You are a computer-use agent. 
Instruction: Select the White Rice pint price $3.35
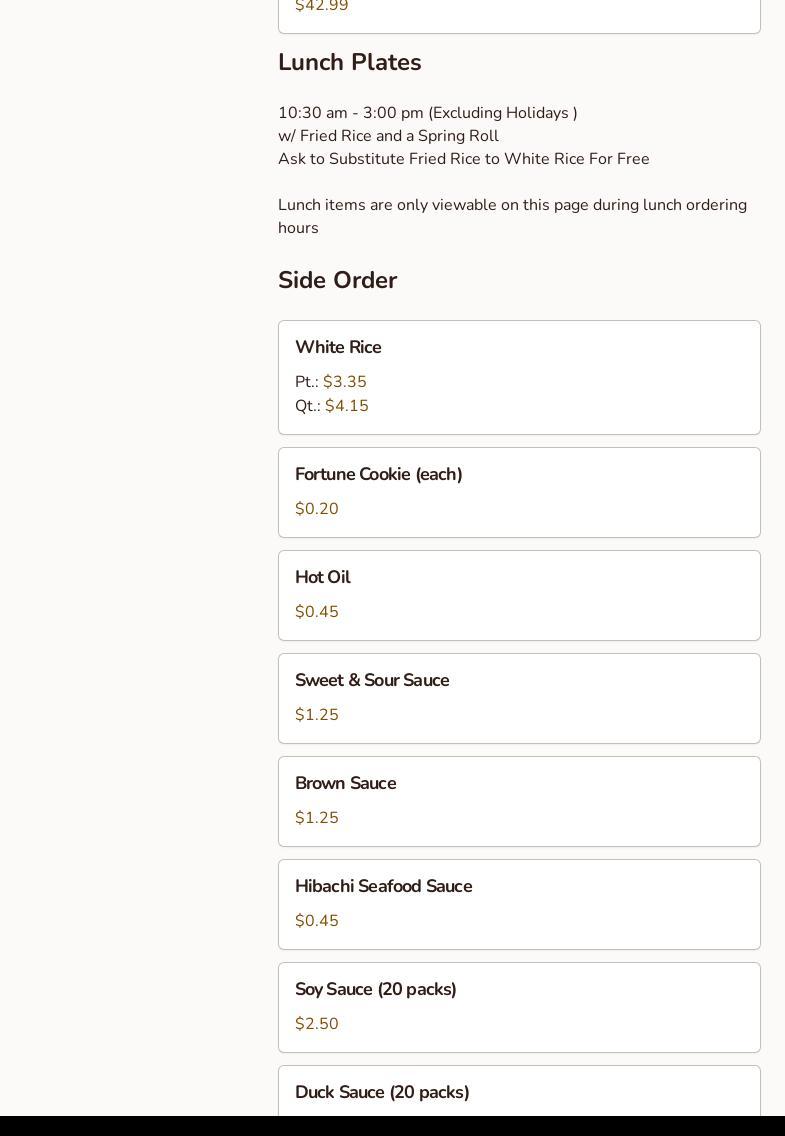coord(345,382)
